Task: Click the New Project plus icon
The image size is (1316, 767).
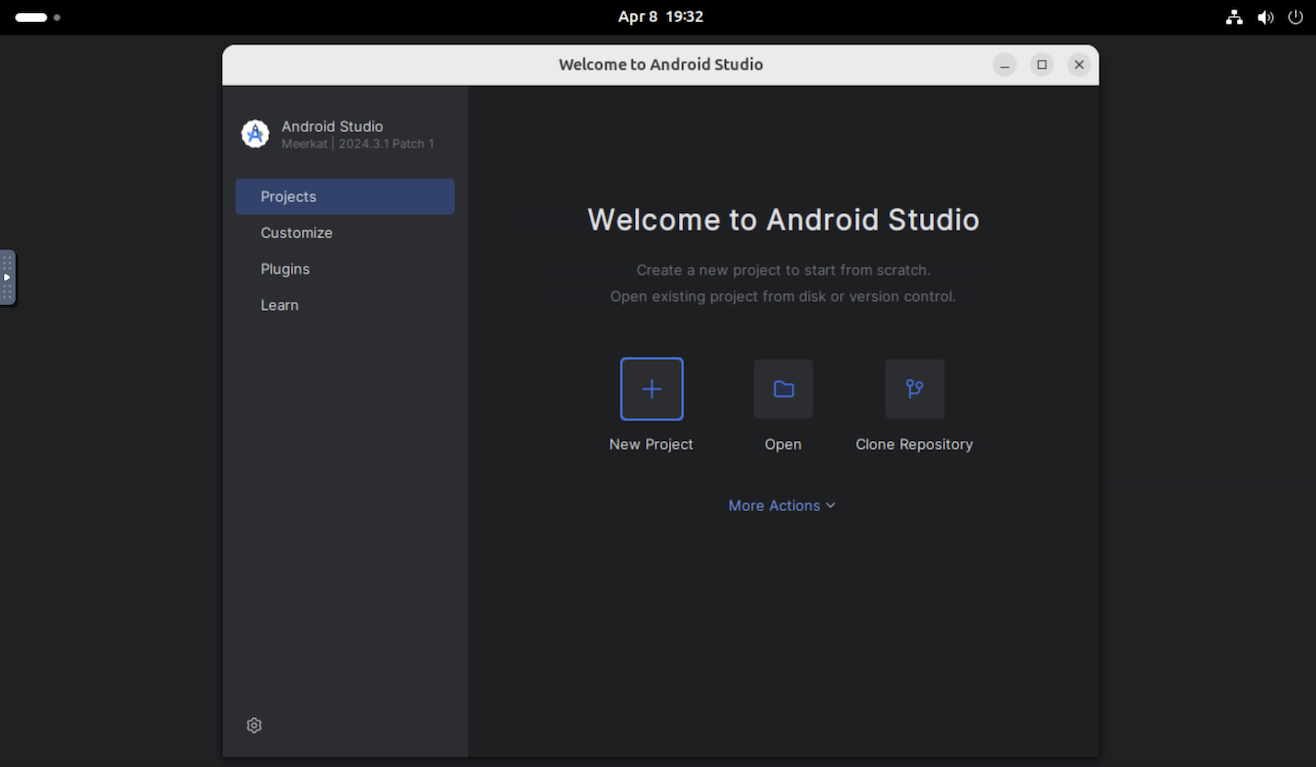Action: coord(651,389)
